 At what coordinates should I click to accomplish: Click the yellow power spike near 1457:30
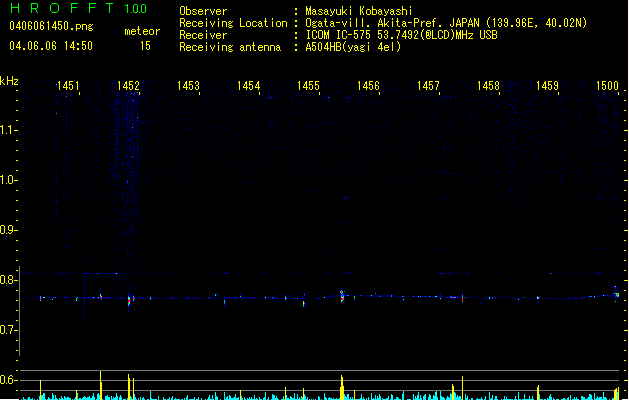click(x=463, y=388)
